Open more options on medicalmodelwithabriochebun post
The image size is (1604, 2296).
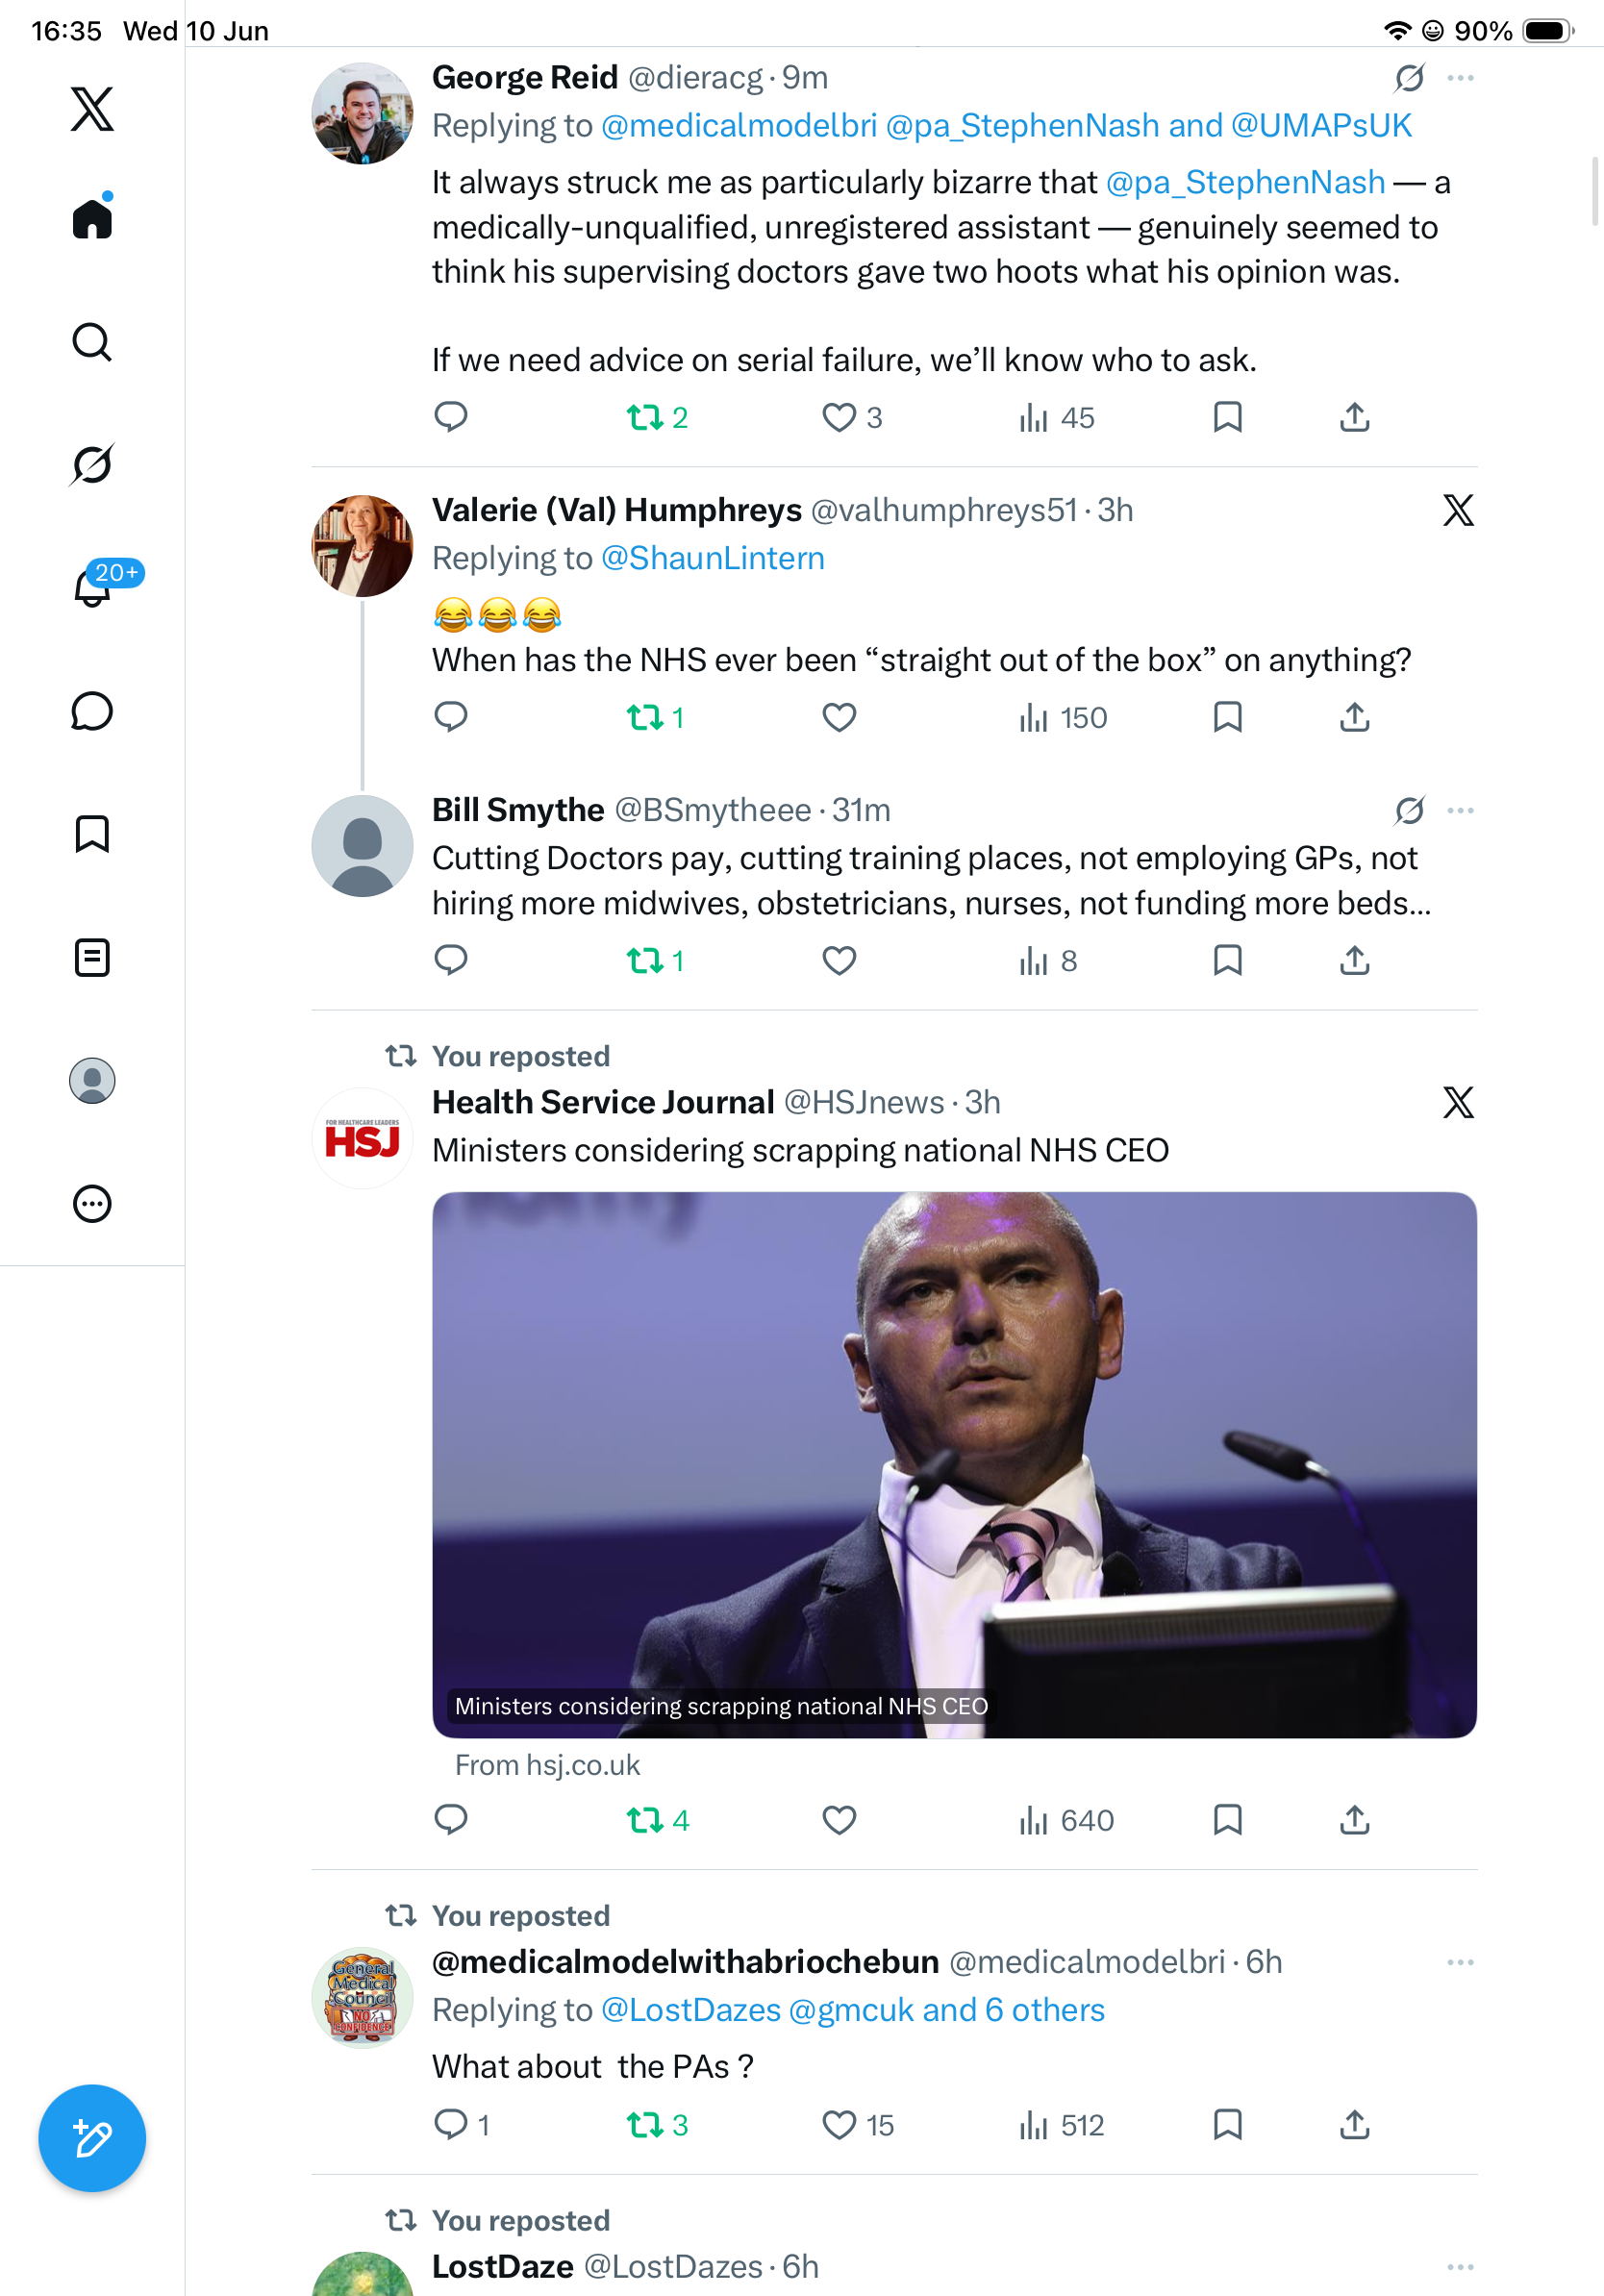(x=1460, y=1962)
